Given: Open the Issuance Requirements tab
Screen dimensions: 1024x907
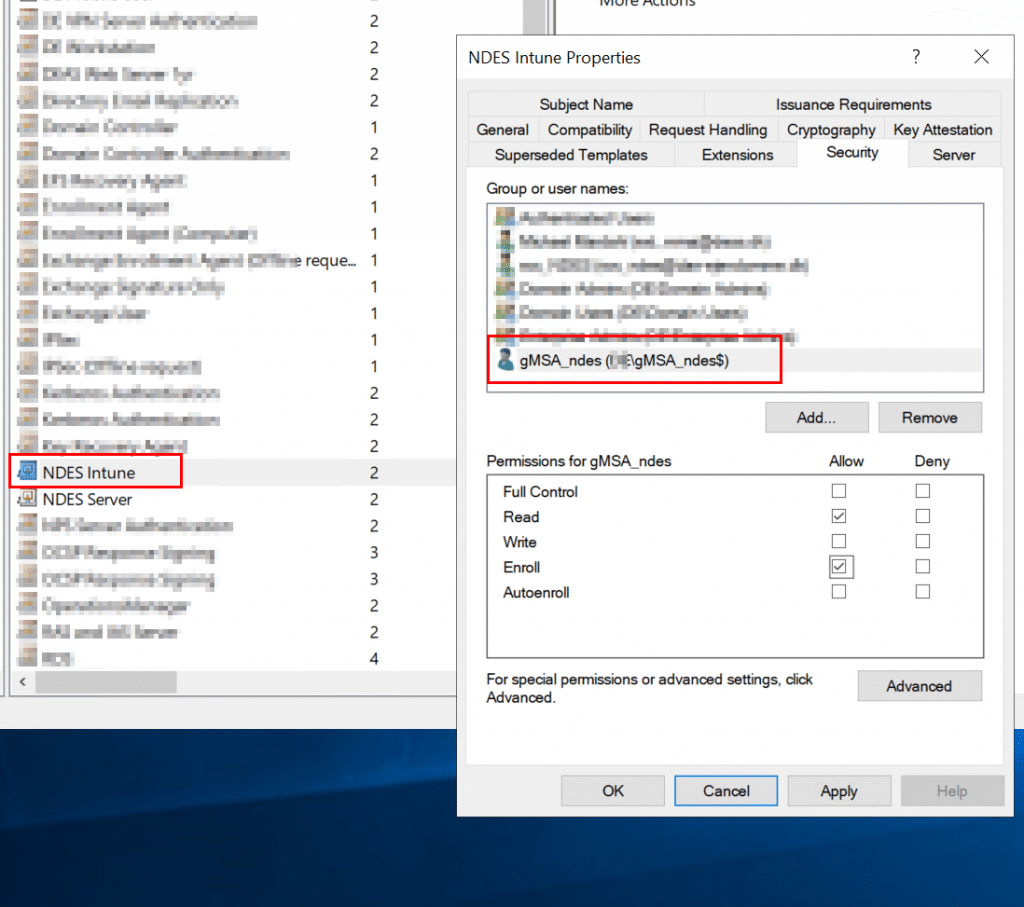Looking at the screenshot, I should [x=853, y=104].
